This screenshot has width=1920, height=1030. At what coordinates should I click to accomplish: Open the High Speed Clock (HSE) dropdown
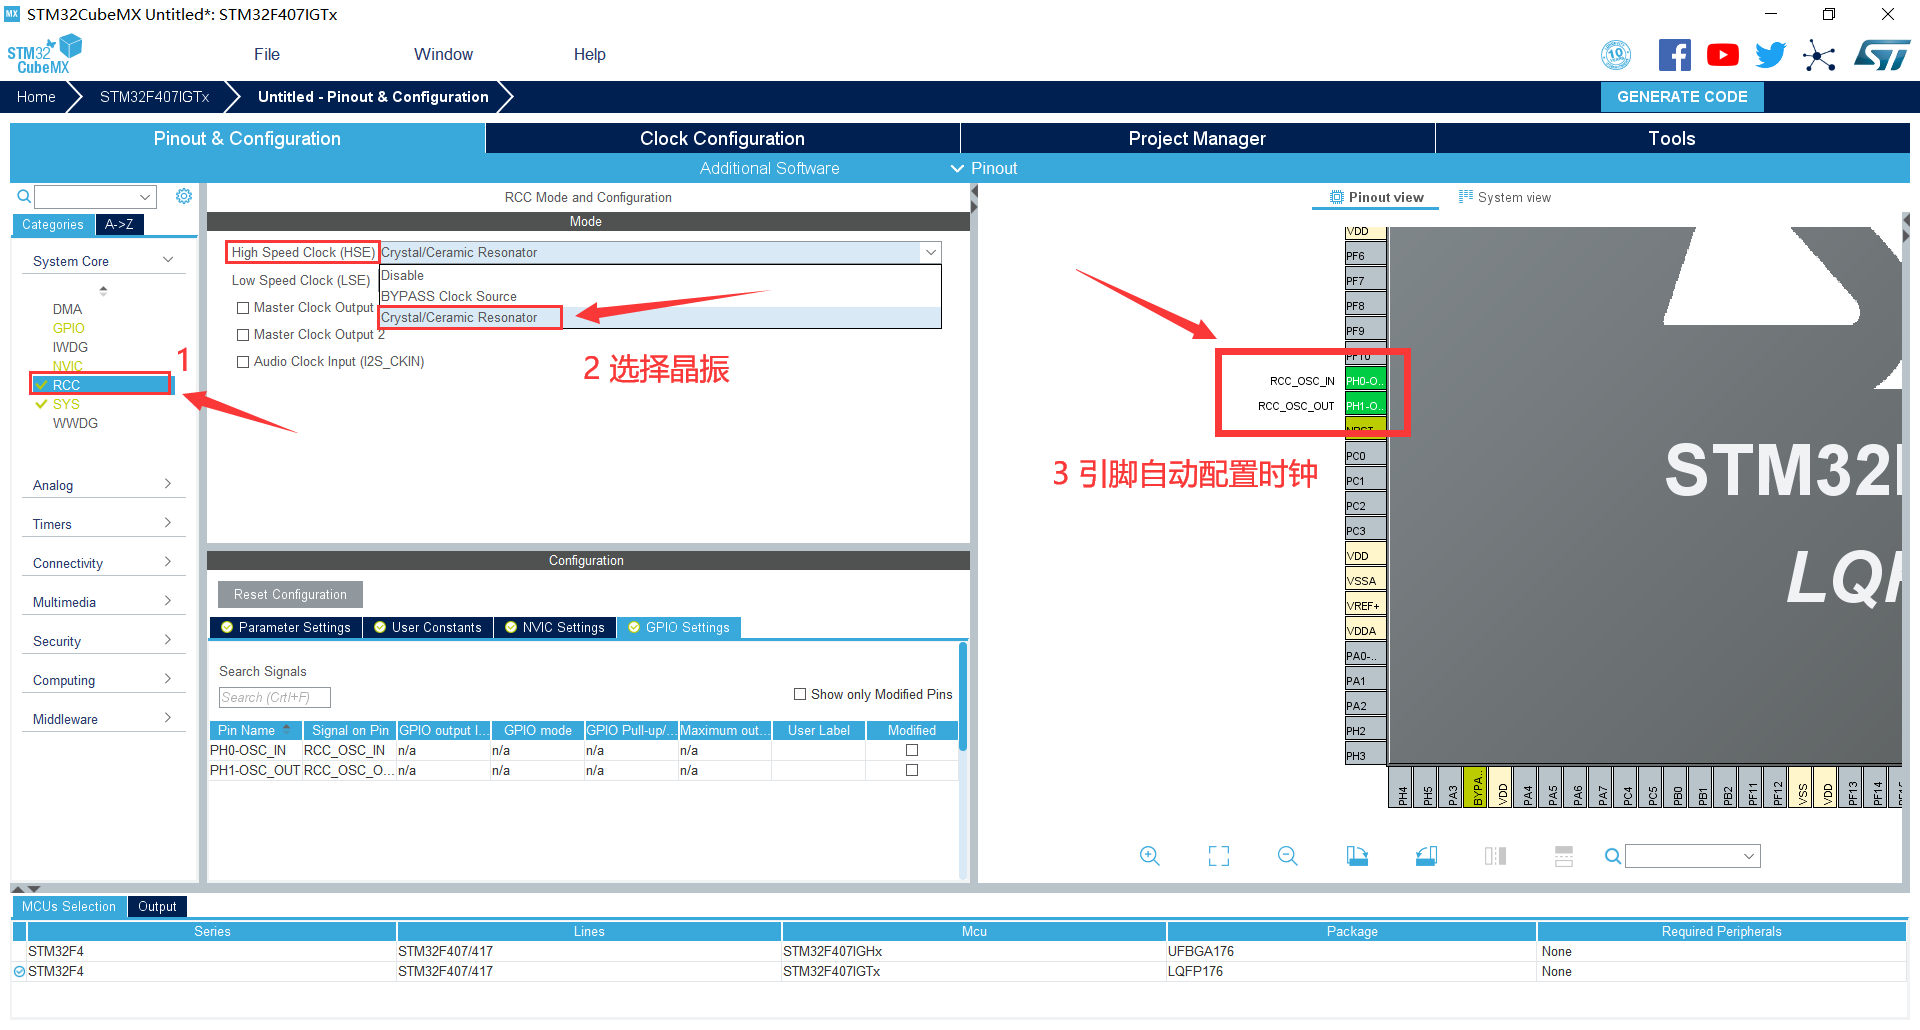(660, 253)
